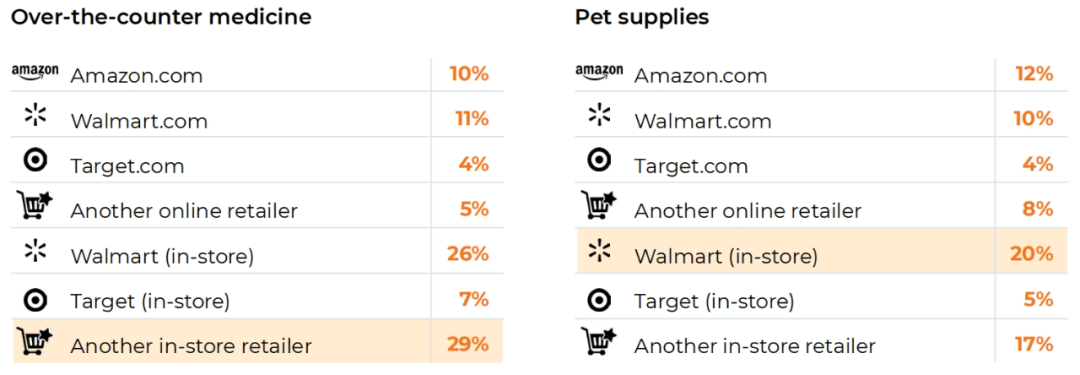Viewport: 1080px width, 375px height.
Task: Click cart icon for Another in-store retailer in Pet supplies
Action: [598, 341]
